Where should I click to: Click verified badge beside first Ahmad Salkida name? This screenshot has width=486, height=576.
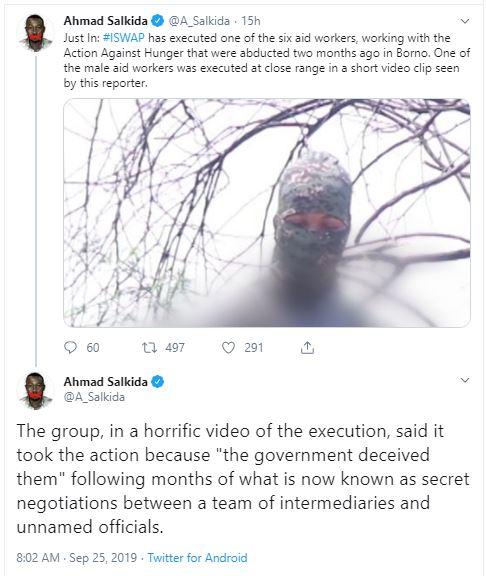click(158, 21)
